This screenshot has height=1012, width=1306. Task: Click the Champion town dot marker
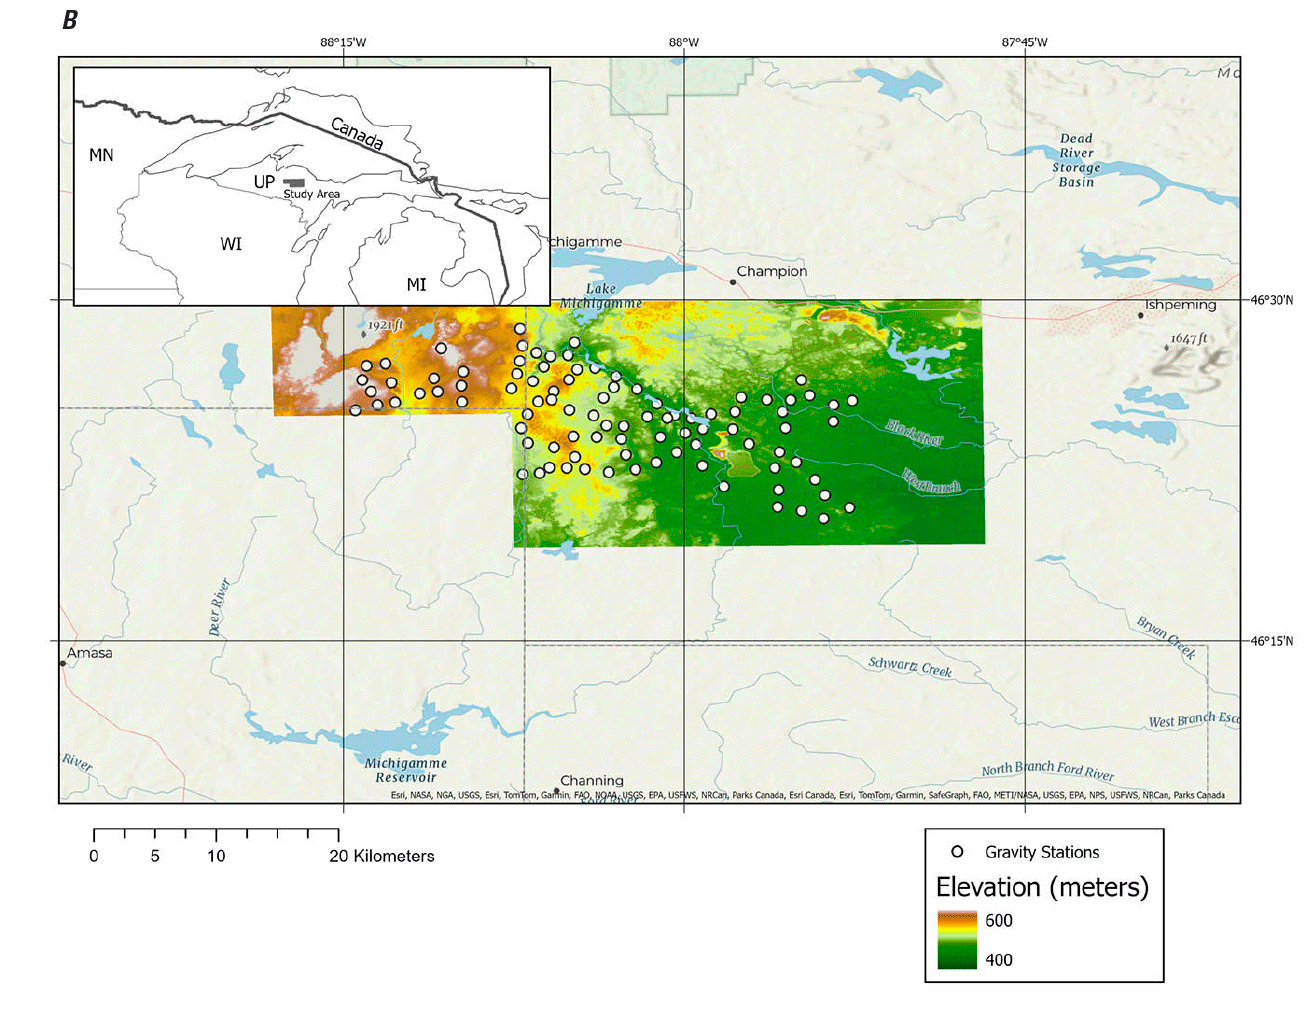tap(732, 282)
